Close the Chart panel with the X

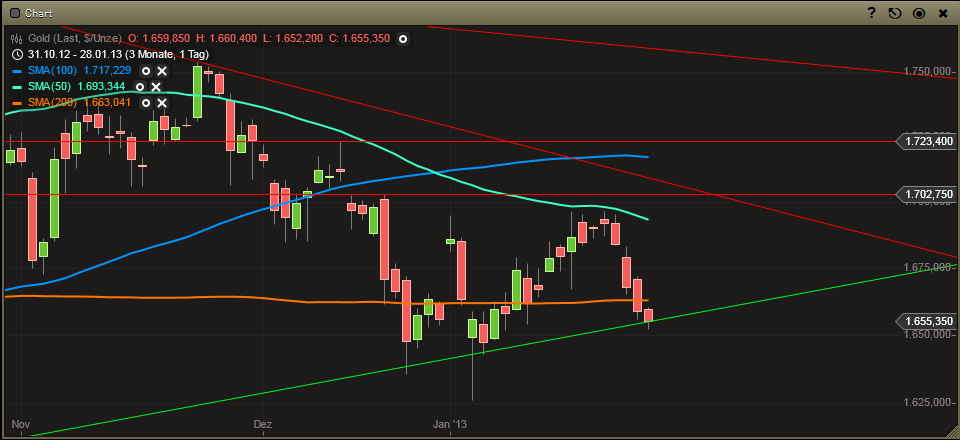coord(943,13)
